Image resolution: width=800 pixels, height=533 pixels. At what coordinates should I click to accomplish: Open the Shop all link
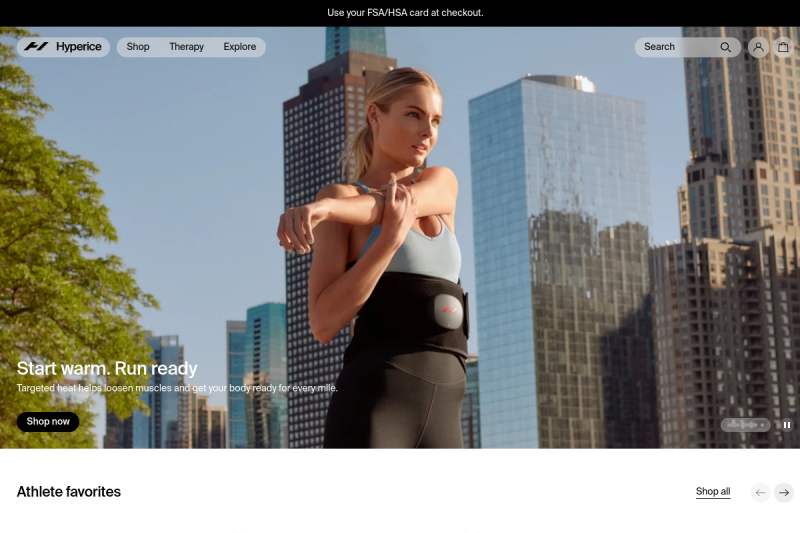coord(713,492)
